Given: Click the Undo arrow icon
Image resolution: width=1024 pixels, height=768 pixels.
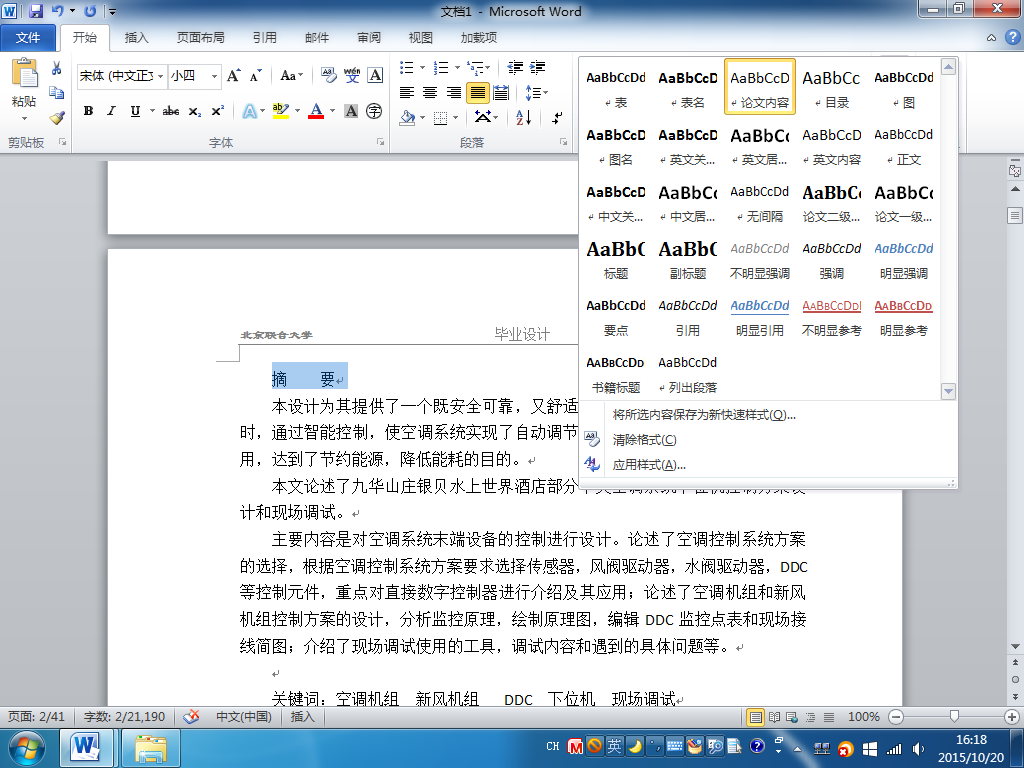Looking at the screenshot, I should 57,11.
